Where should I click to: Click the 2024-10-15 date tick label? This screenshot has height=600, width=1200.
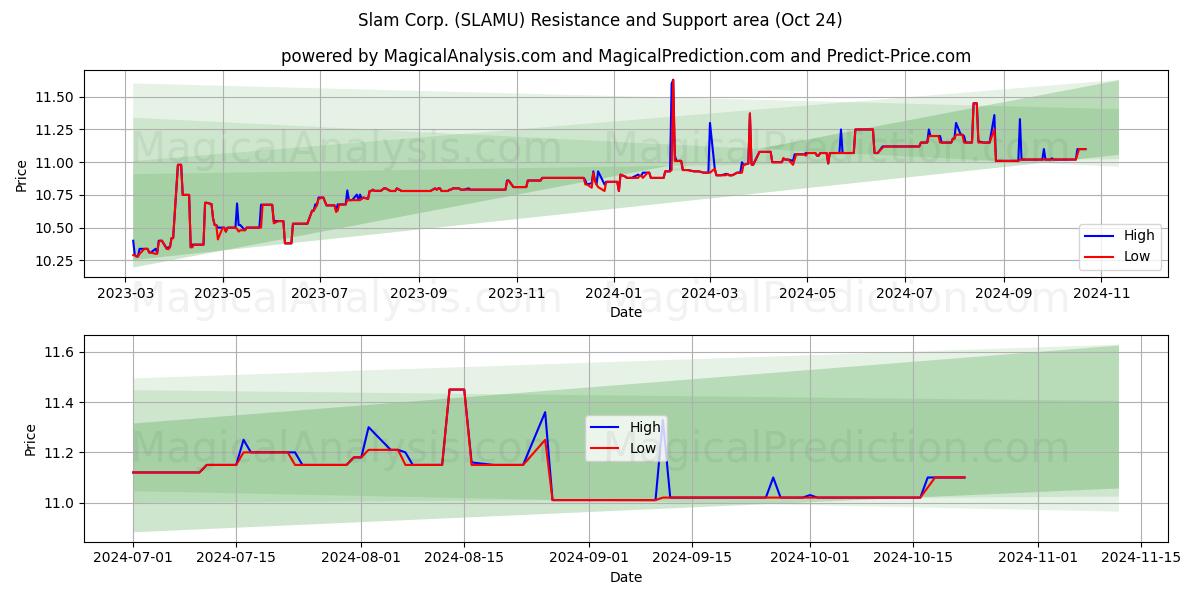912,559
